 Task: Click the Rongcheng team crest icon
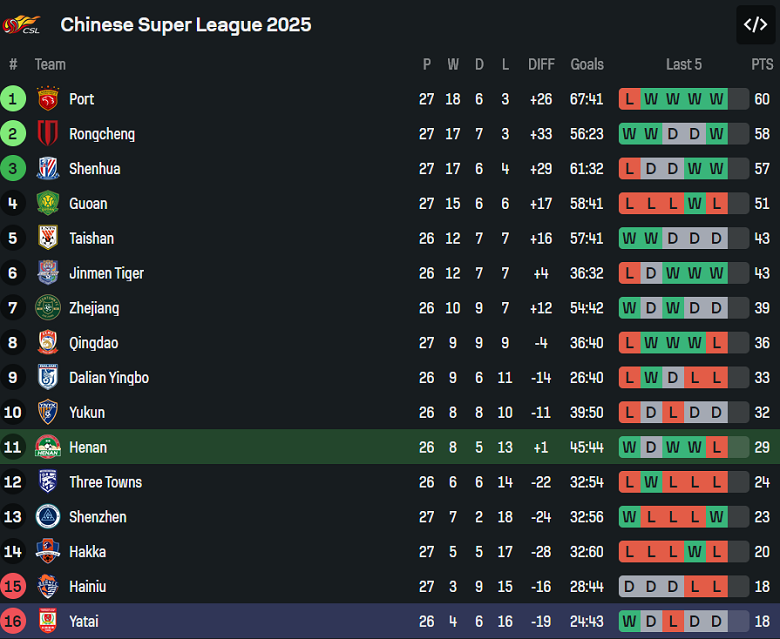point(48,134)
